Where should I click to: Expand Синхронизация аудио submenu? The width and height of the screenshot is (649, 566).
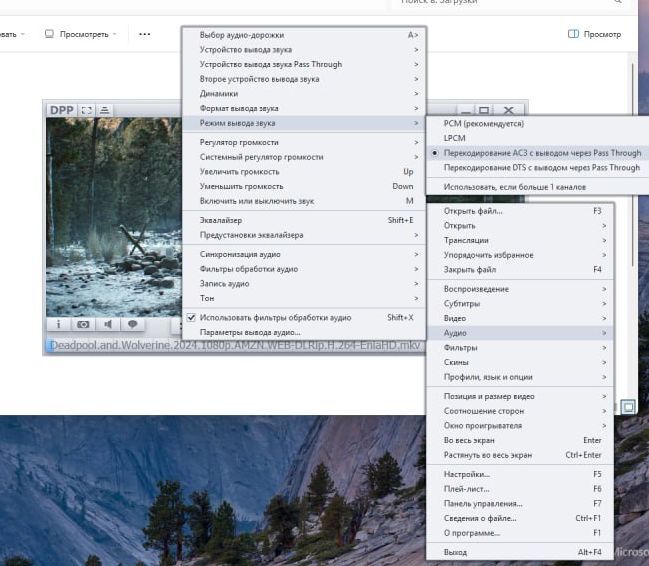(304, 254)
